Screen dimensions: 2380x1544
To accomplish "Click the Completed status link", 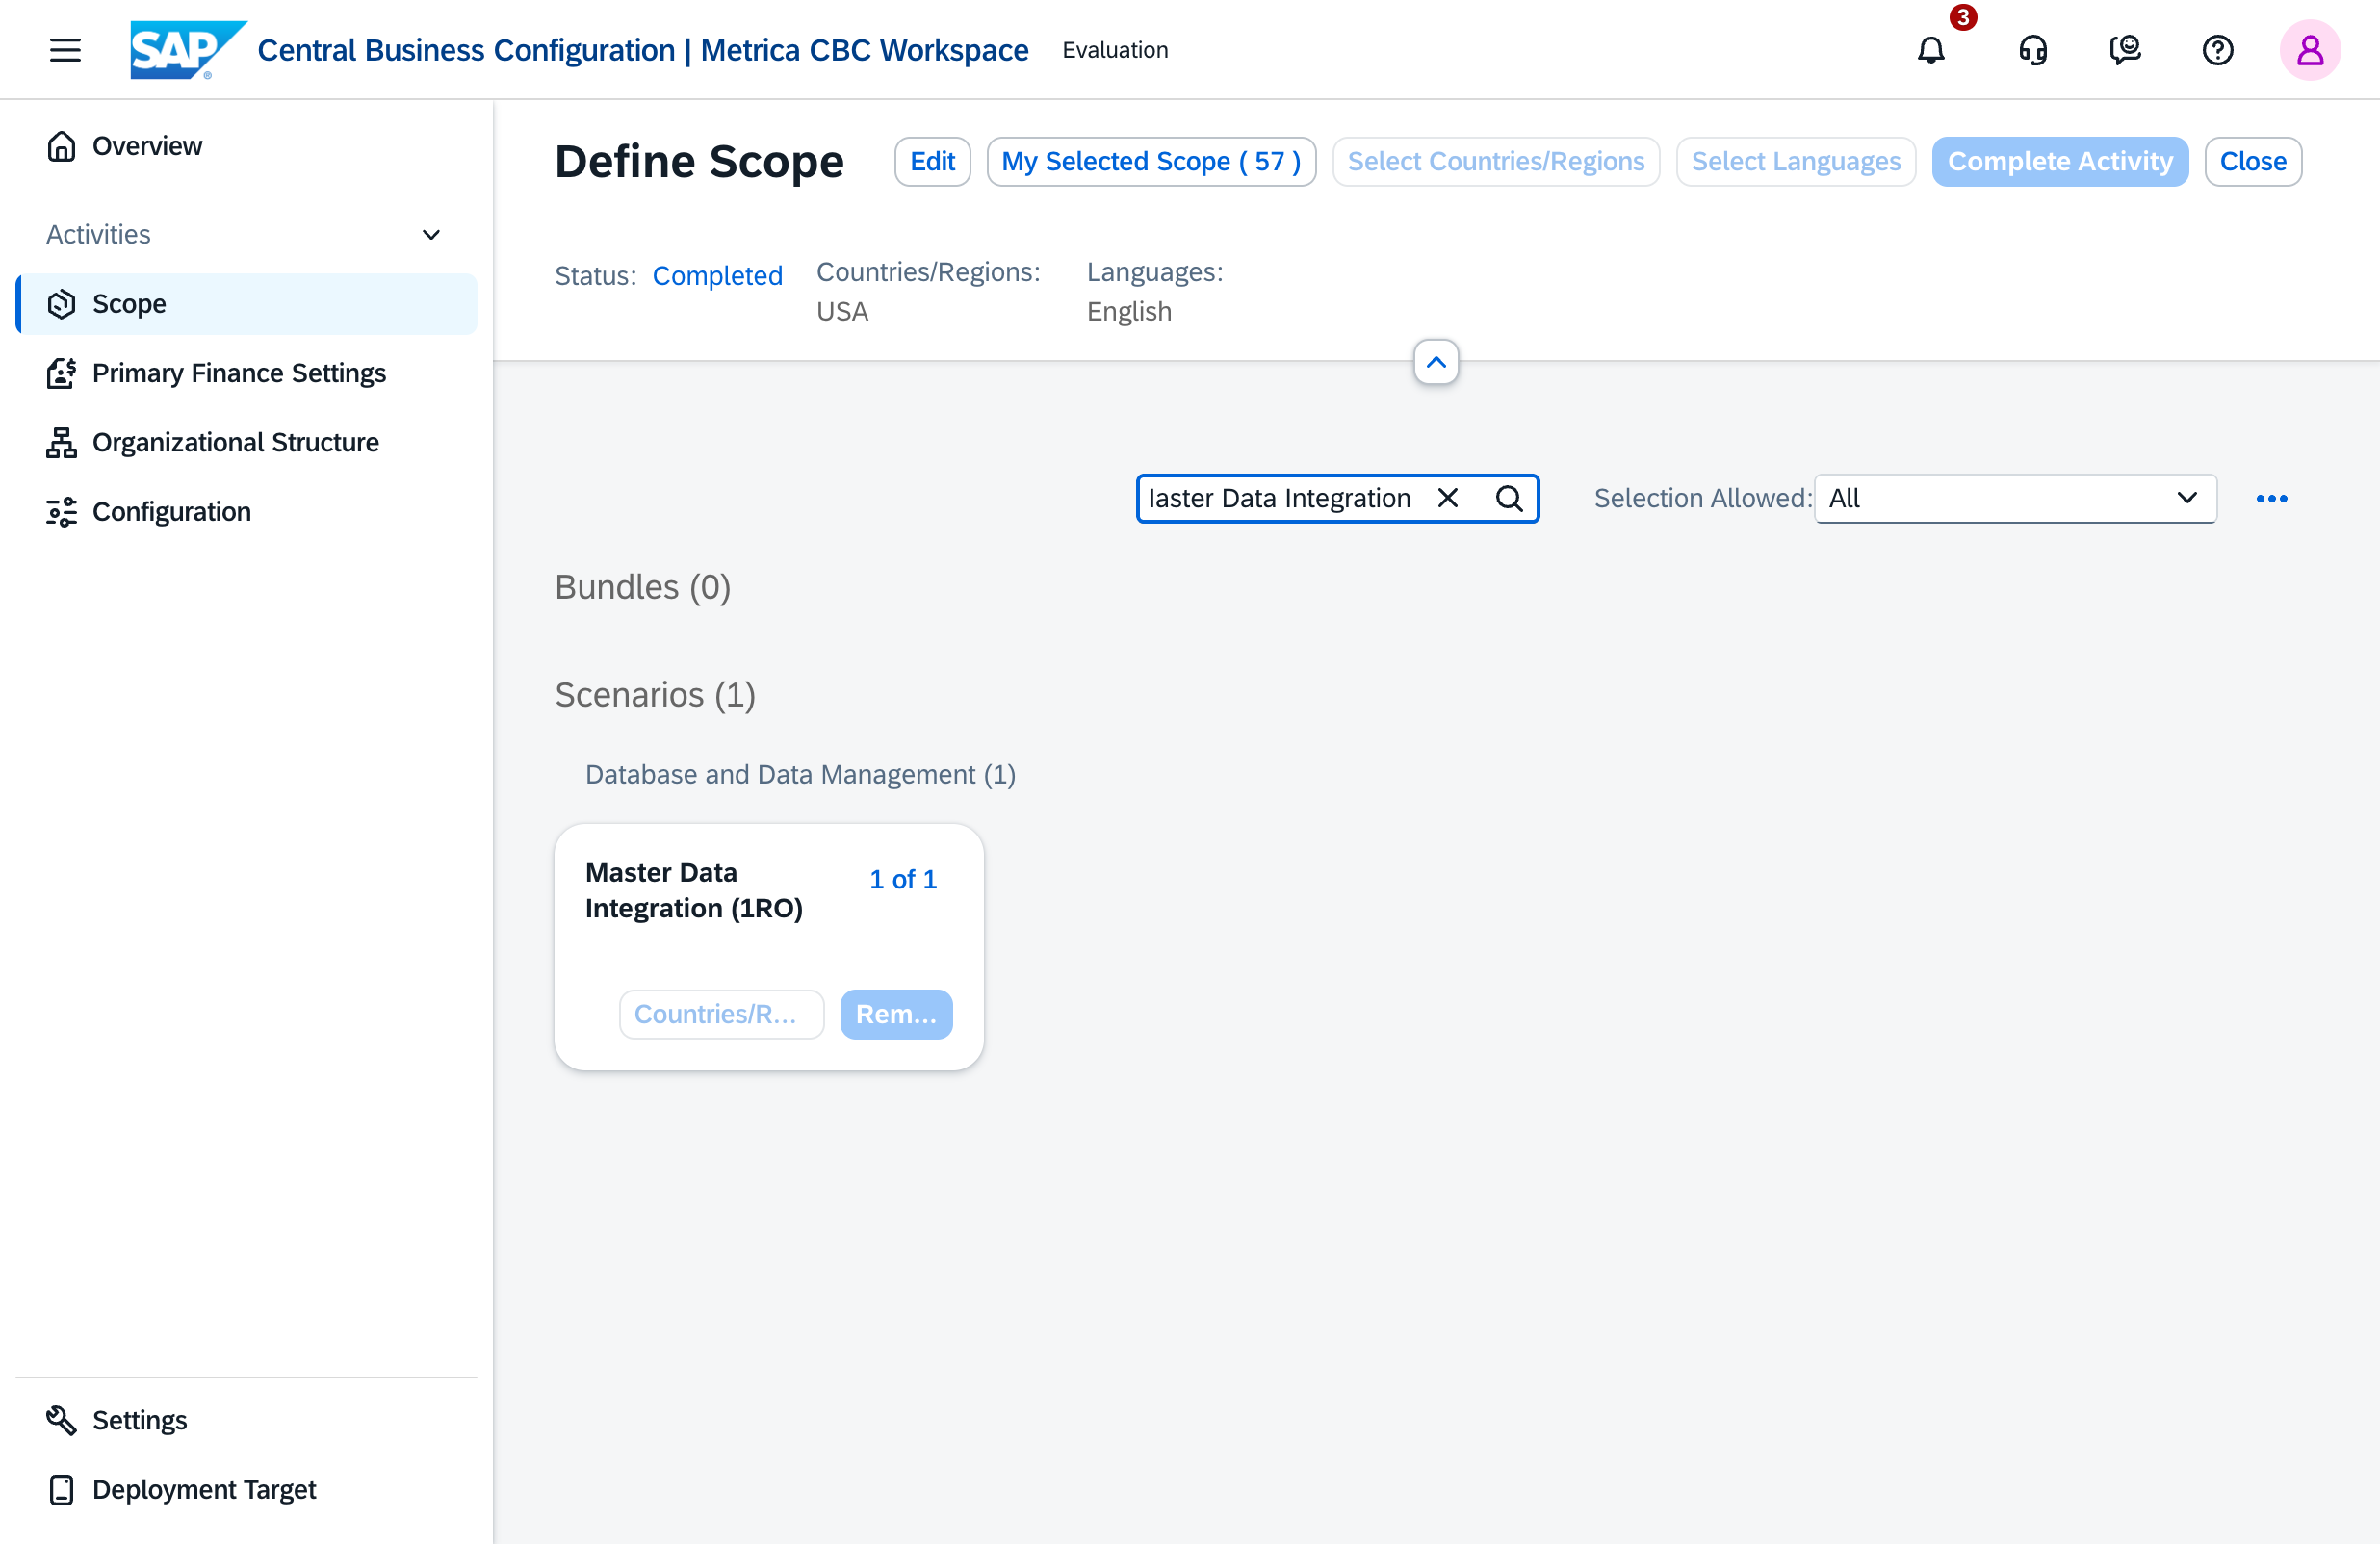I will [717, 276].
